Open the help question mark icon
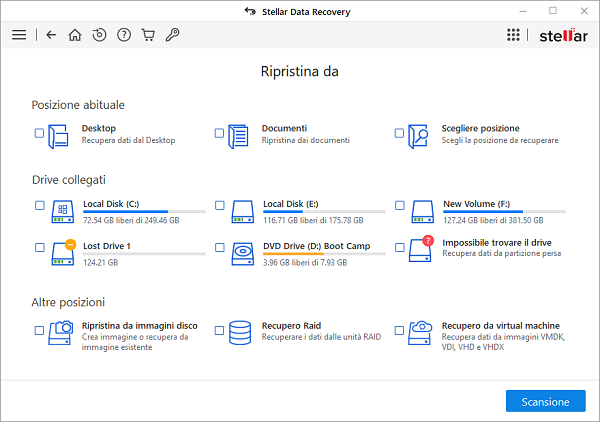 124,35
